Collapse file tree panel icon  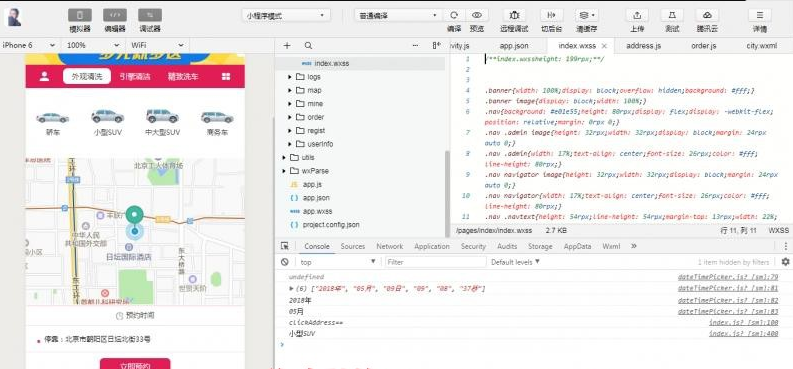pos(437,45)
